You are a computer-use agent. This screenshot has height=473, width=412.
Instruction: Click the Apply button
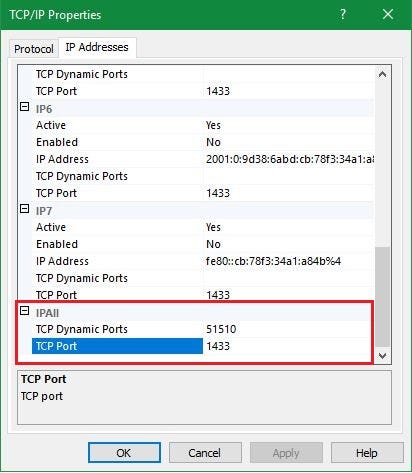[x=286, y=453]
